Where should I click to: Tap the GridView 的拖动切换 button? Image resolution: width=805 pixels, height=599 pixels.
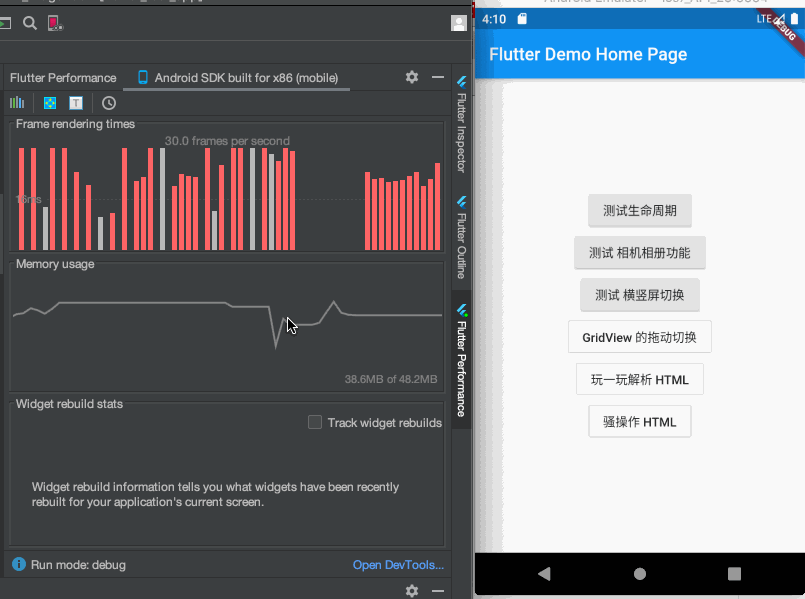[x=640, y=337]
